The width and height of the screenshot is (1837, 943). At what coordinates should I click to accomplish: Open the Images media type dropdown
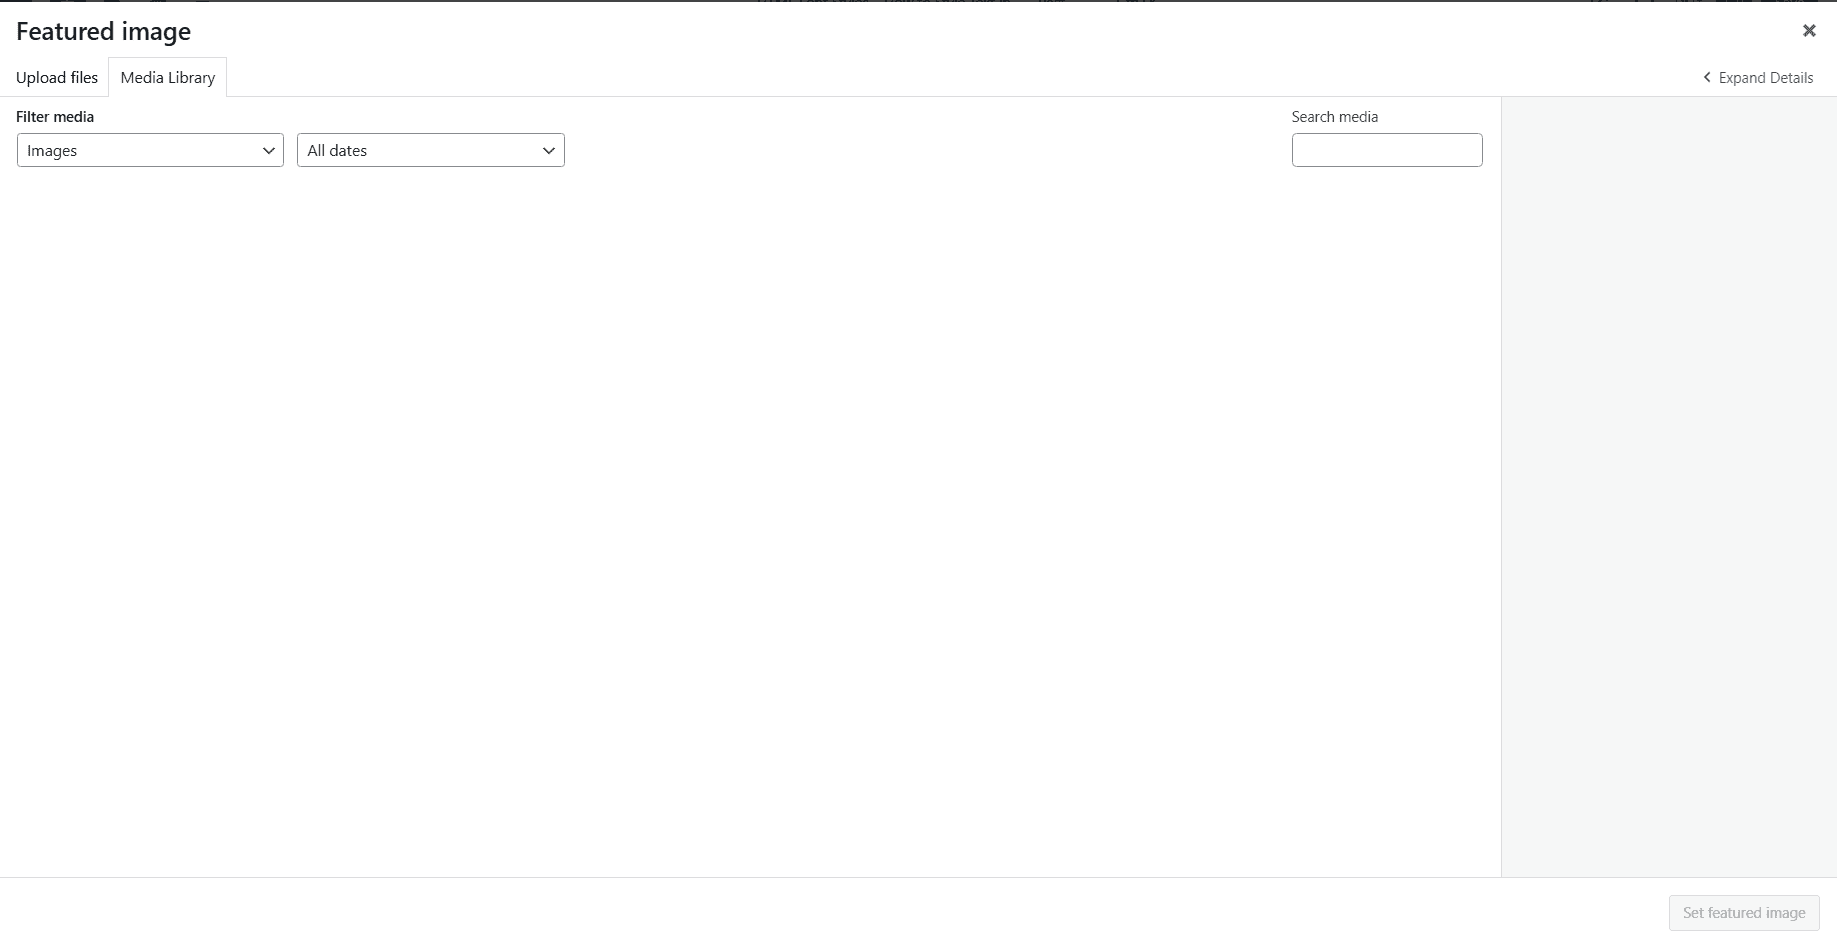(150, 150)
